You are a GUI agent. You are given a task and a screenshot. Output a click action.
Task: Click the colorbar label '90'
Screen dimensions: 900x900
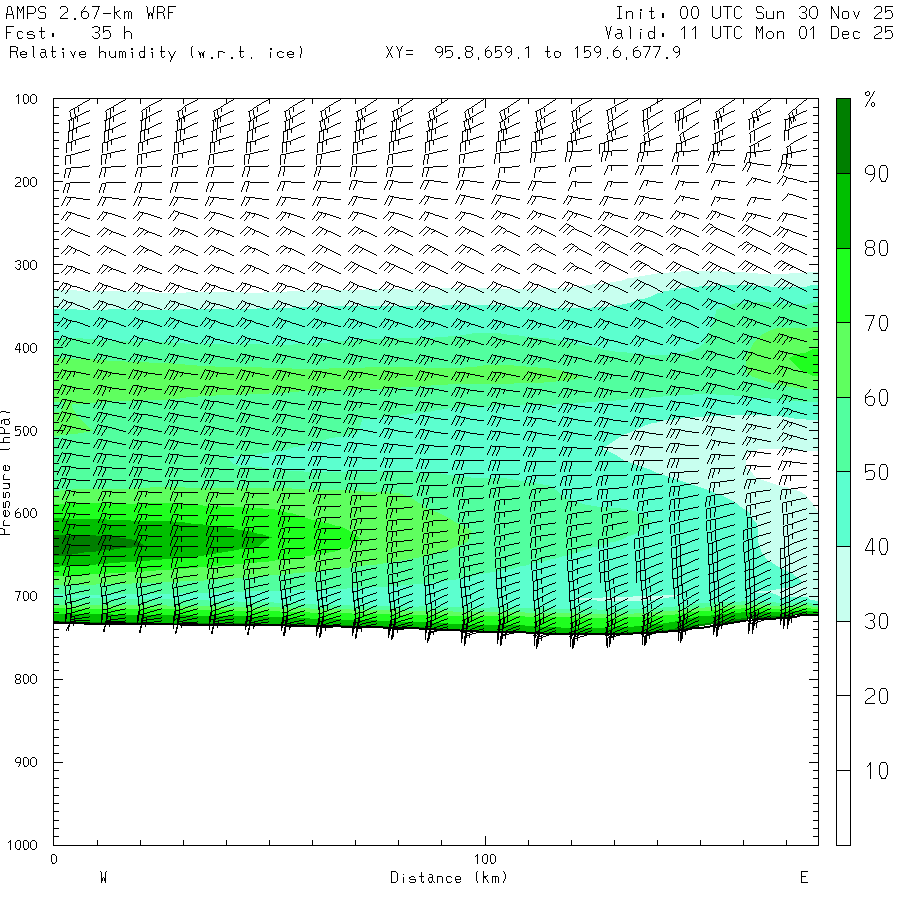(876, 174)
